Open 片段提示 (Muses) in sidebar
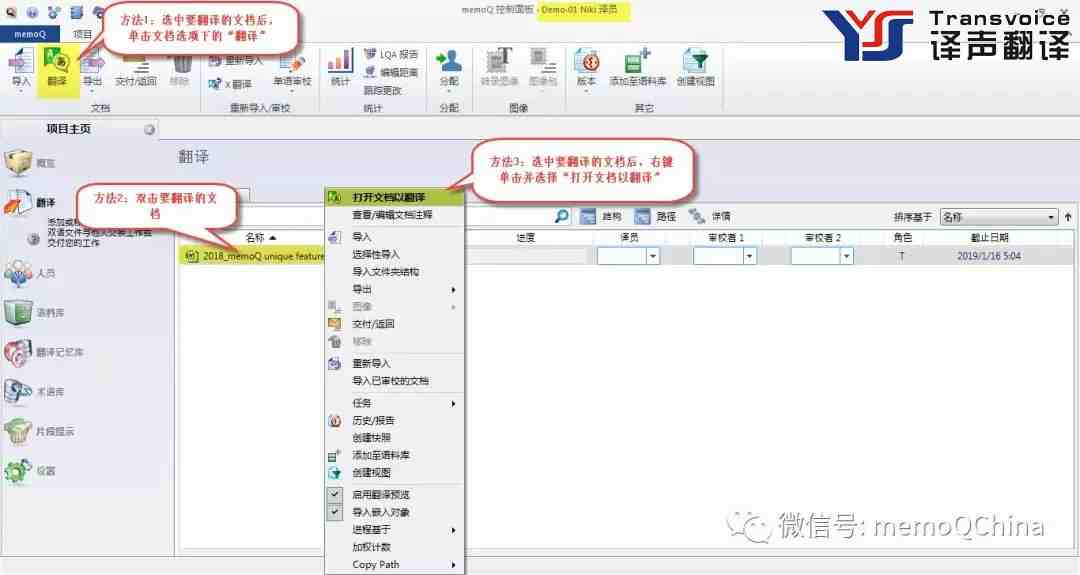This screenshot has width=1080, height=575. click(39, 431)
